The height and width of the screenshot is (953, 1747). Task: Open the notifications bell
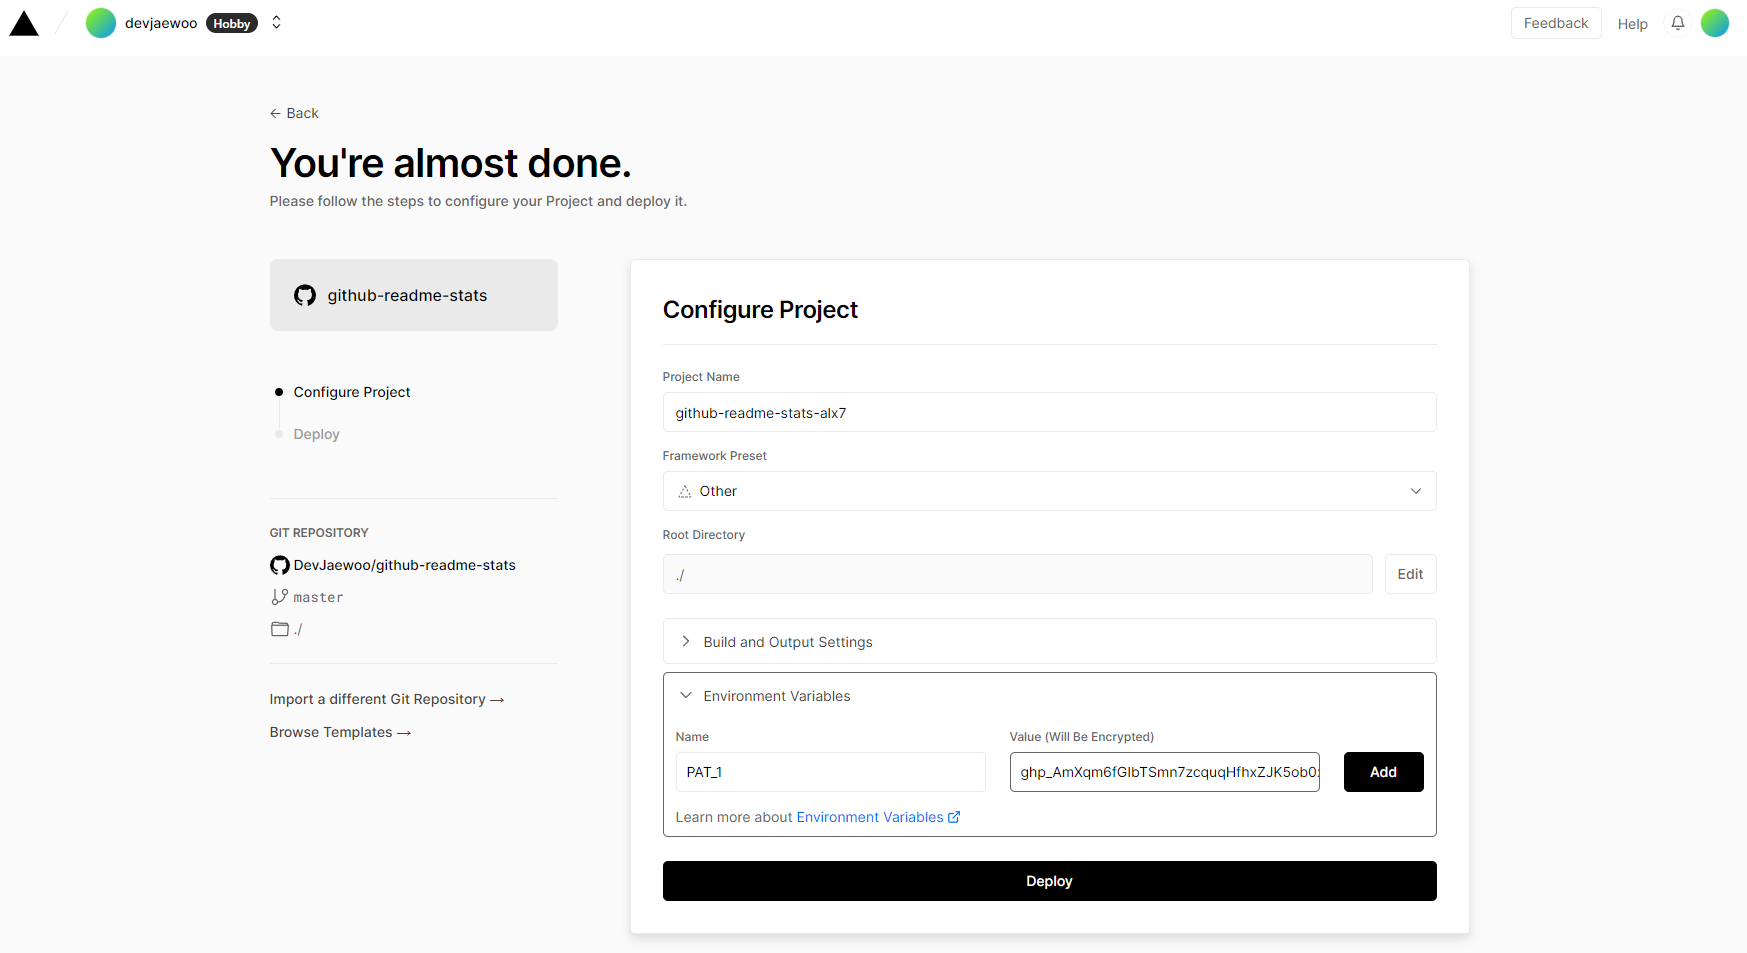1678,23
